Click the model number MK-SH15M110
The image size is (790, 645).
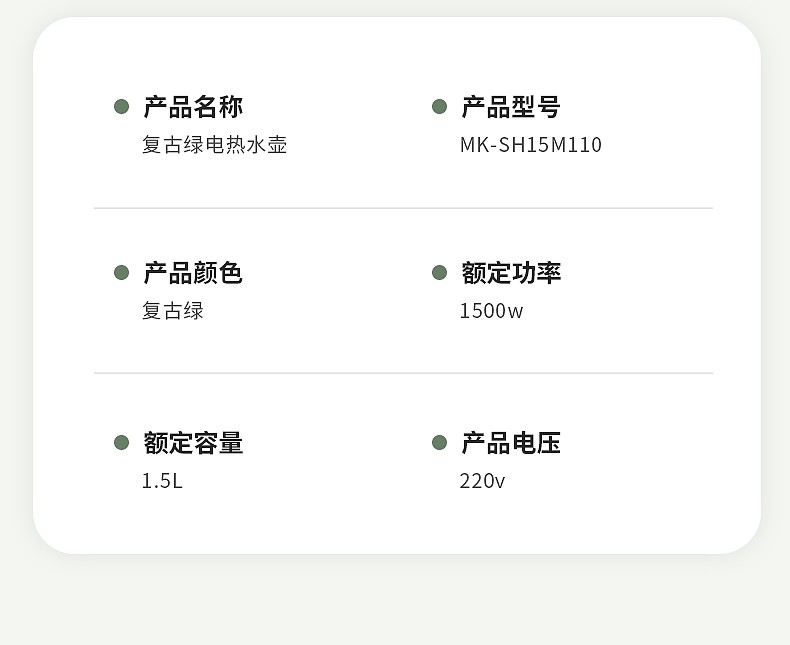pos(531,145)
